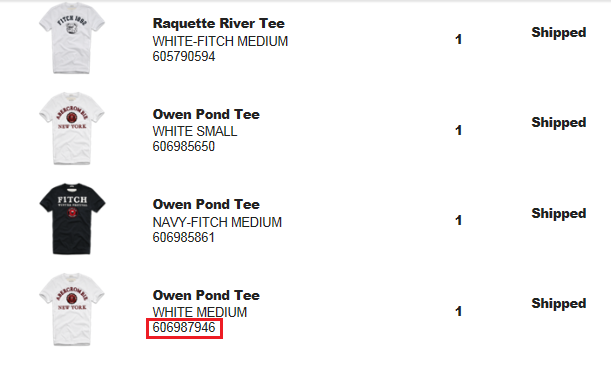Image resolution: width=611 pixels, height=379 pixels.
Task: View the white medium Owen Pond Tee image
Action: click(x=72, y=309)
